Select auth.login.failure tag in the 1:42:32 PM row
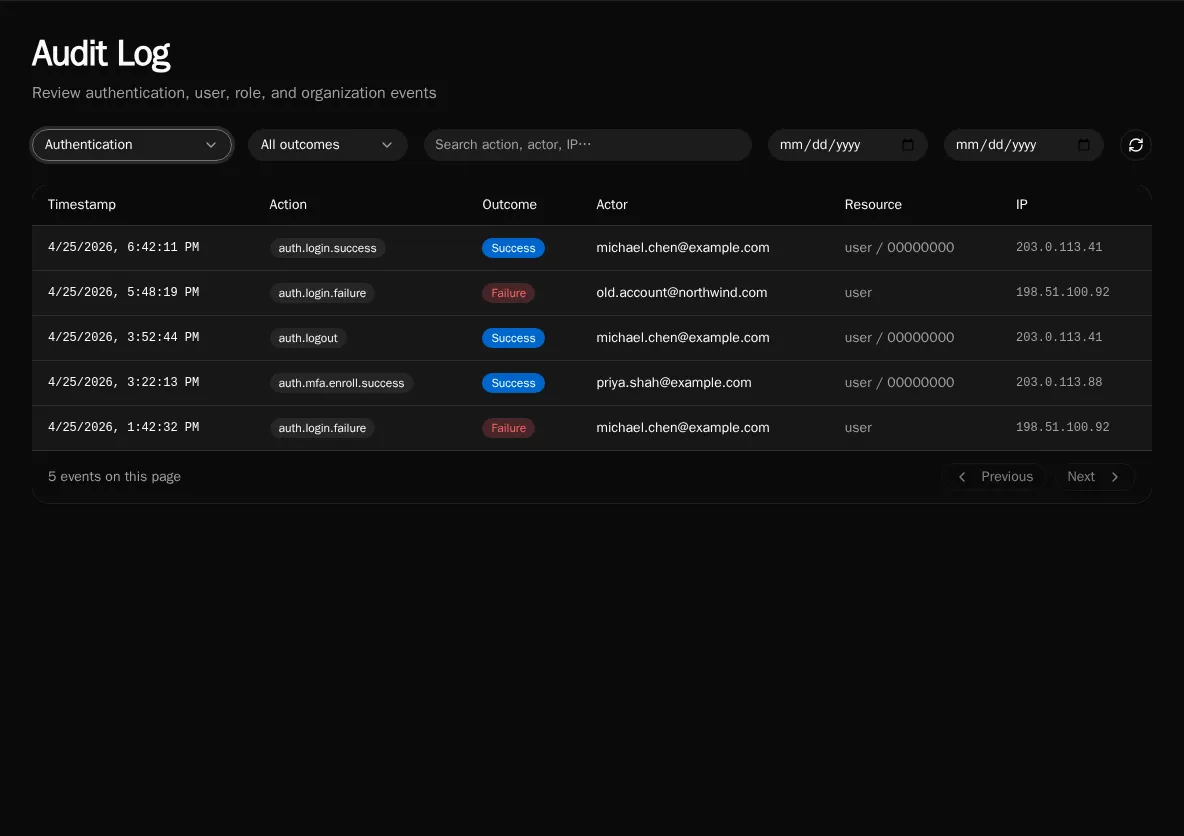The image size is (1184, 836). click(322, 428)
